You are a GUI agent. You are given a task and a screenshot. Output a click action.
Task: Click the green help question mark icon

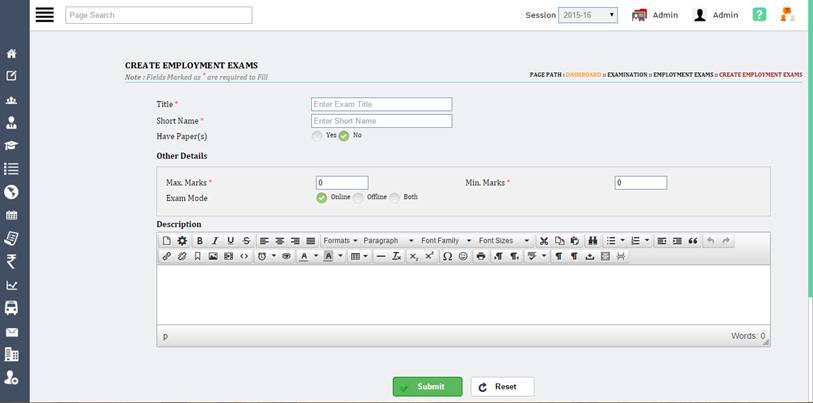coord(760,15)
